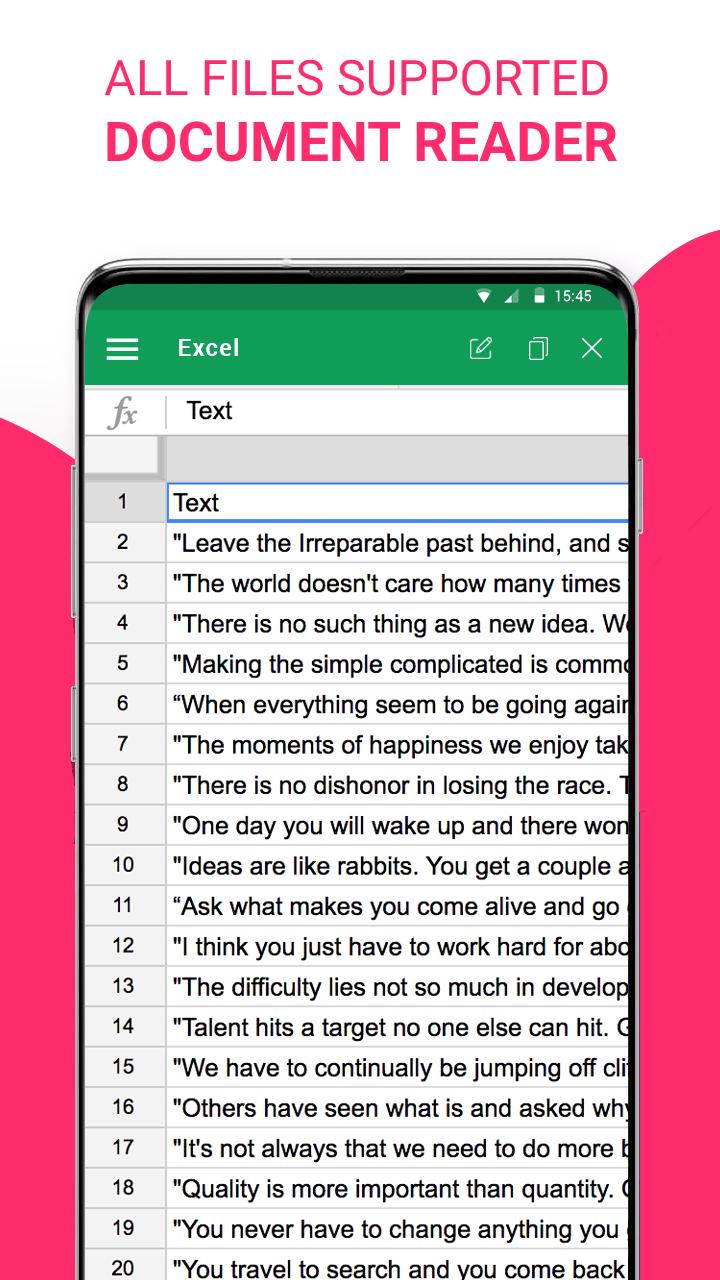Select row header 12
720x1280 pixels.
[124, 946]
